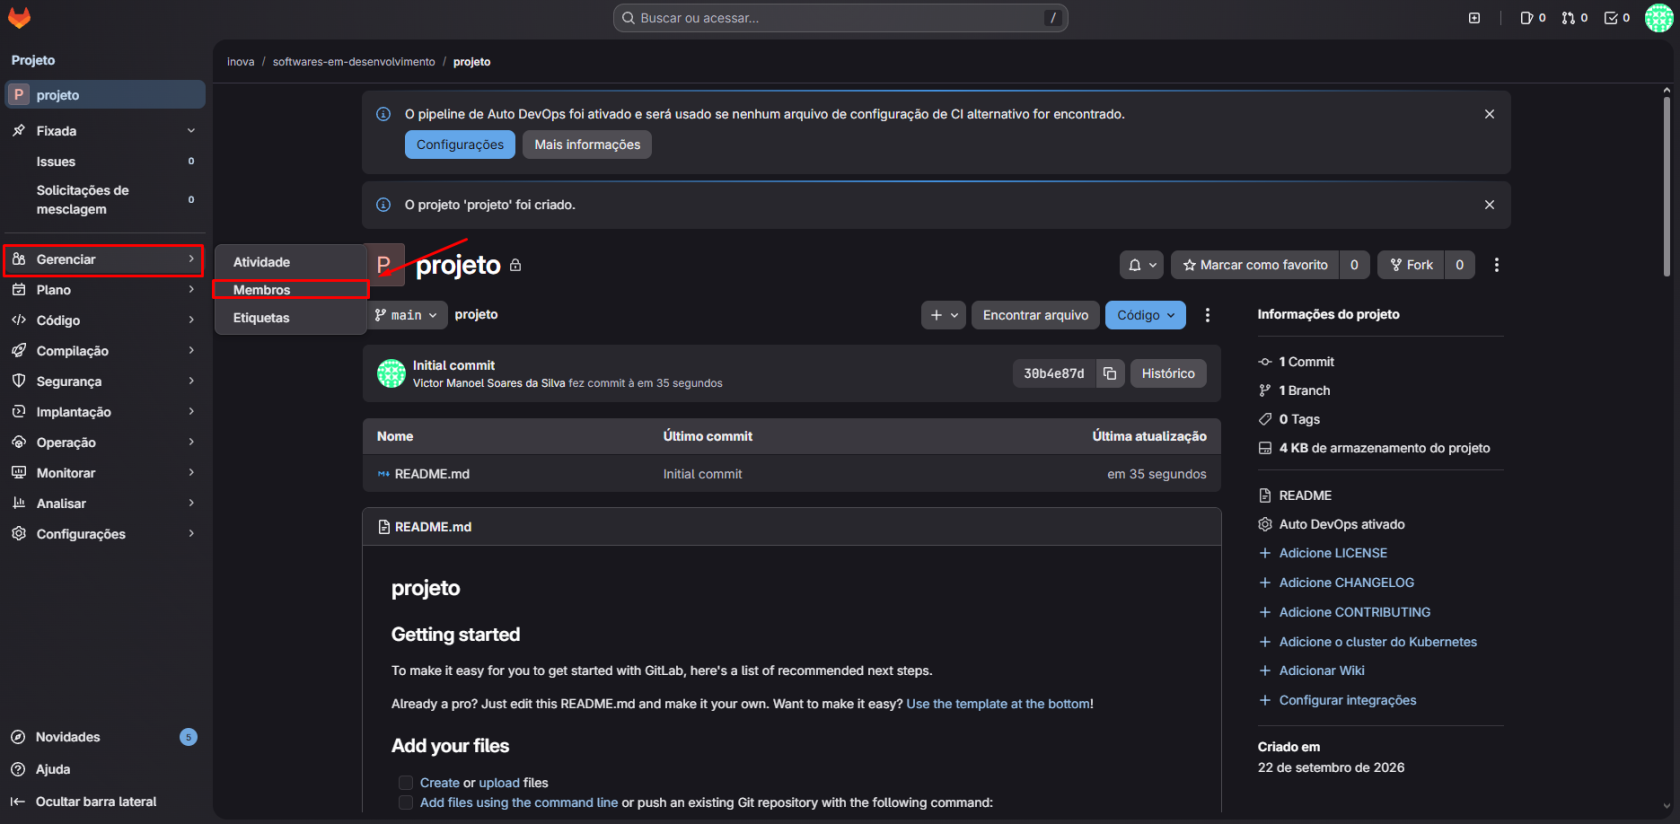Click the blue Configurações button in the alert
Image resolution: width=1680 pixels, height=824 pixels.
click(x=460, y=145)
